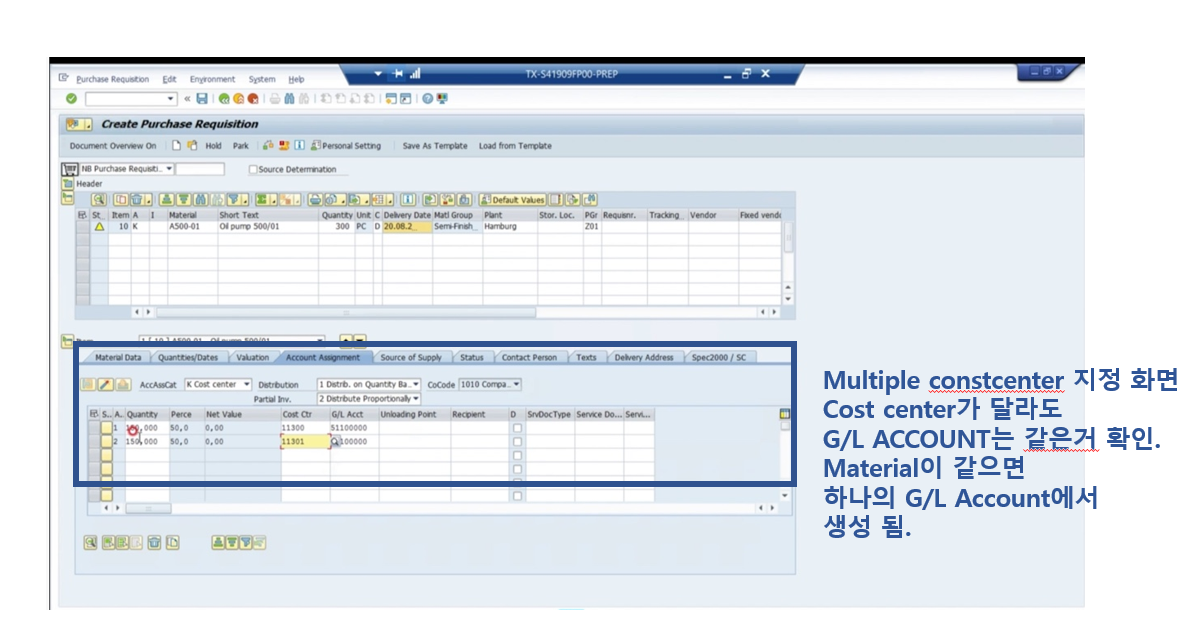Switch to the Material Data tab

coord(118,357)
